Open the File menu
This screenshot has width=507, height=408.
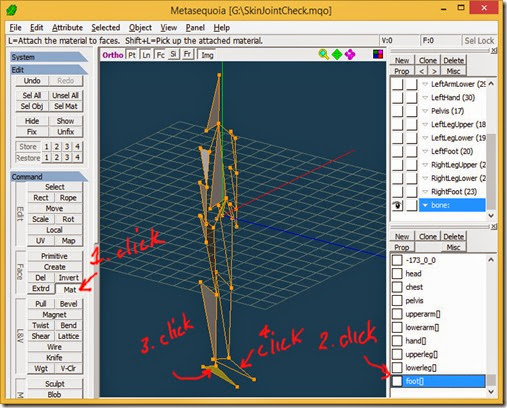pyautogui.click(x=15, y=28)
